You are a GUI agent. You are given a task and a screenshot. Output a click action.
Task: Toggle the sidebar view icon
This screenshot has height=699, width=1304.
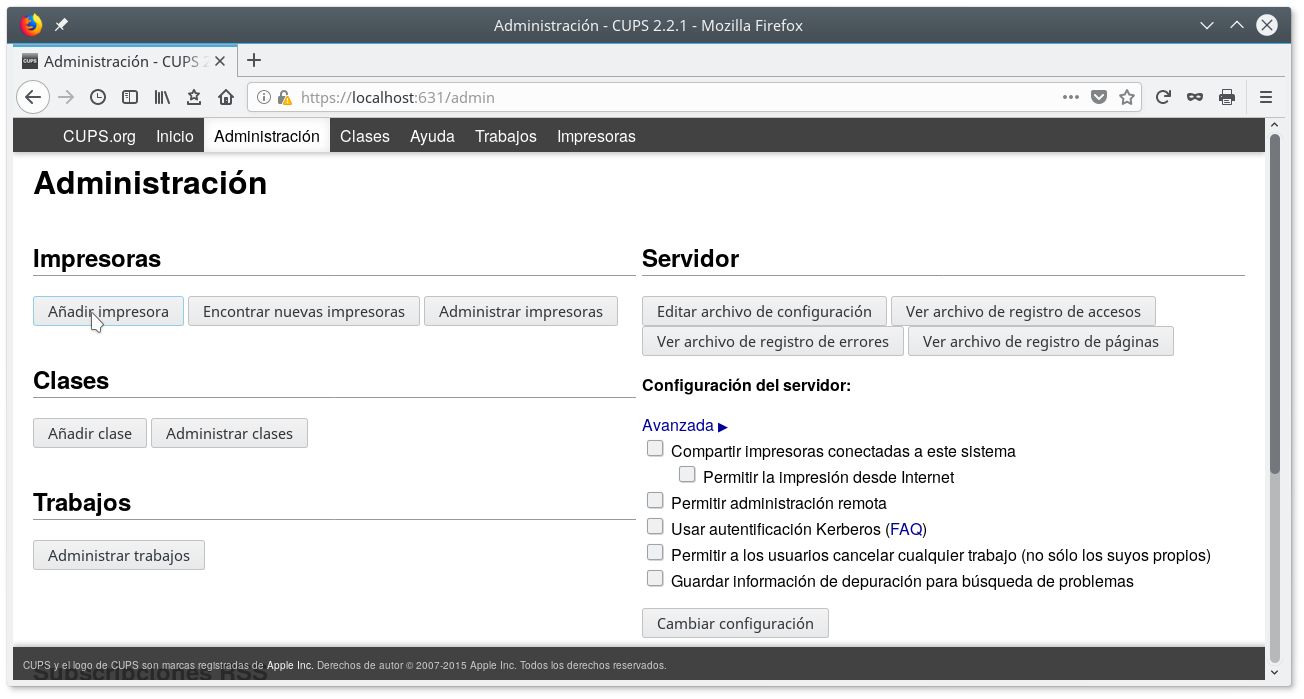[130, 97]
